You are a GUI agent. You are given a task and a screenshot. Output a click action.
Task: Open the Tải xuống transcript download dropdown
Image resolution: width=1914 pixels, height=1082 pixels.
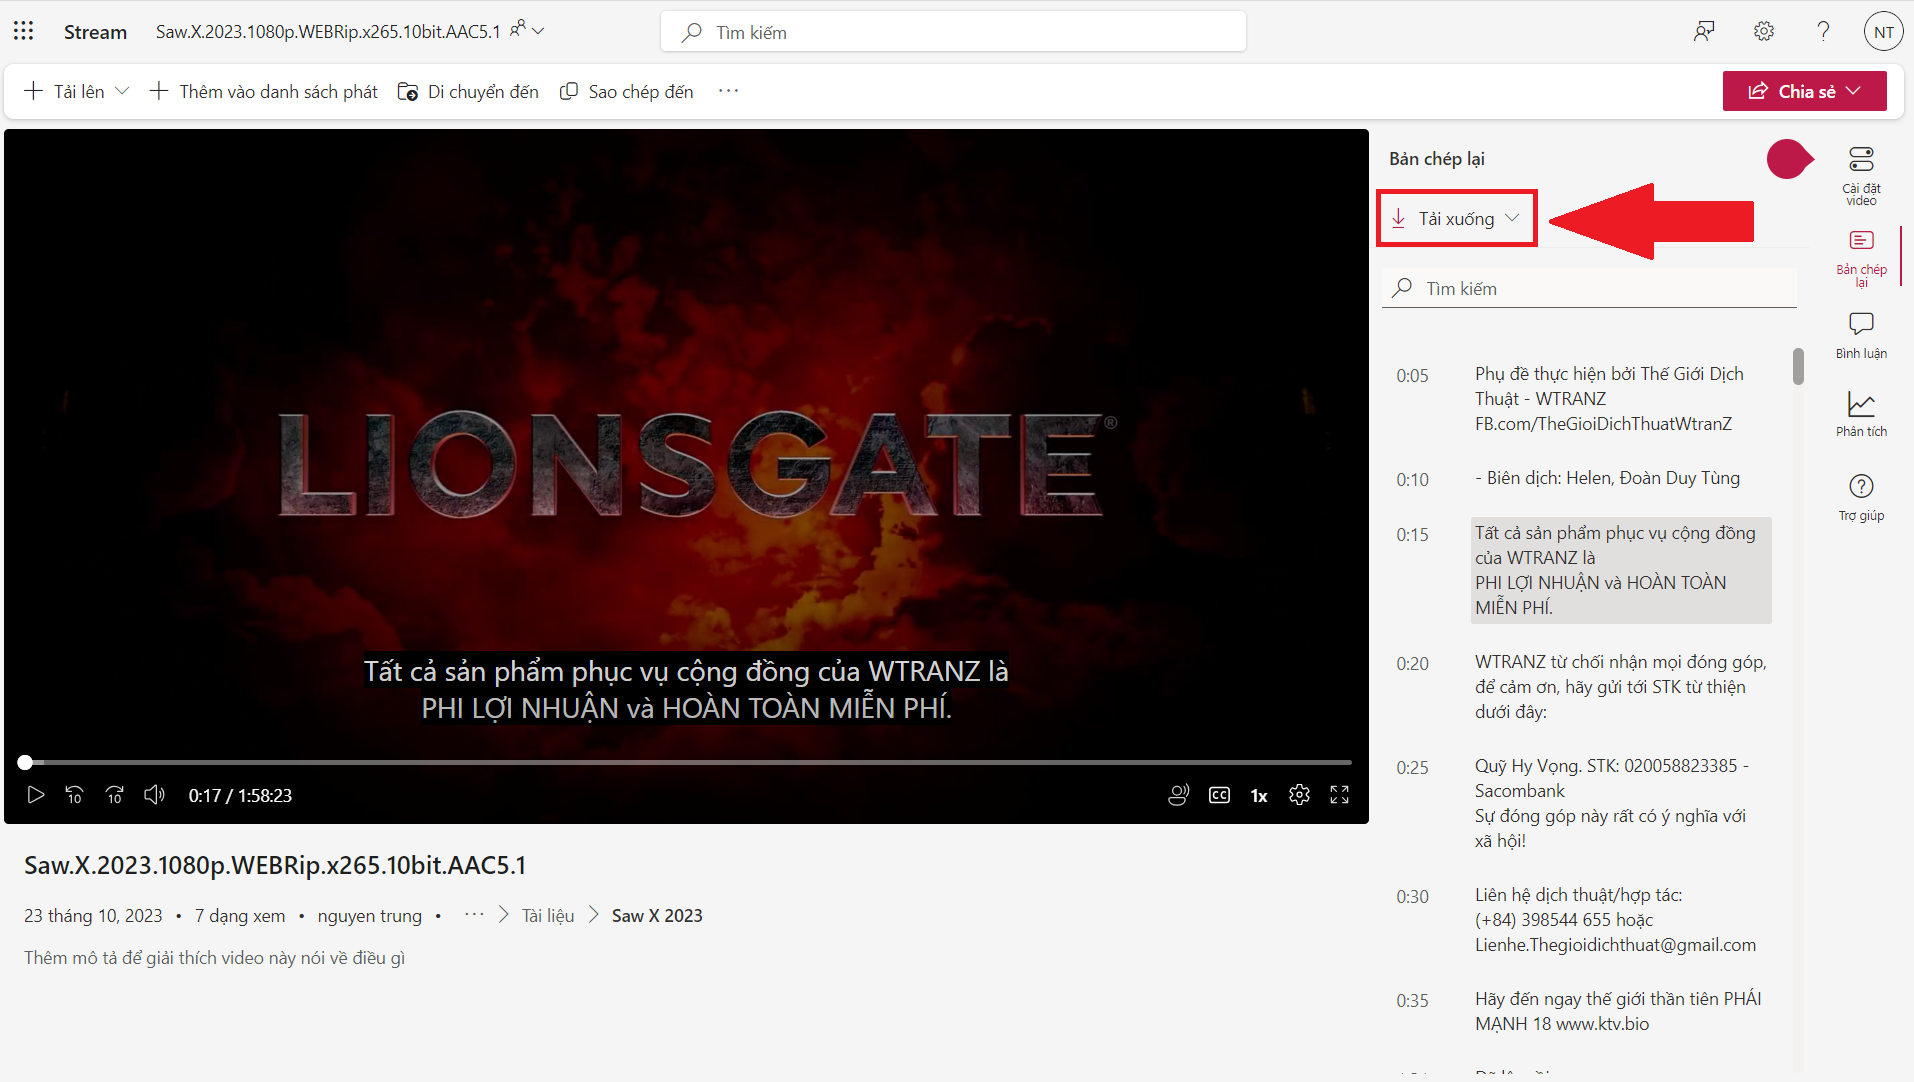pyautogui.click(x=1456, y=218)
